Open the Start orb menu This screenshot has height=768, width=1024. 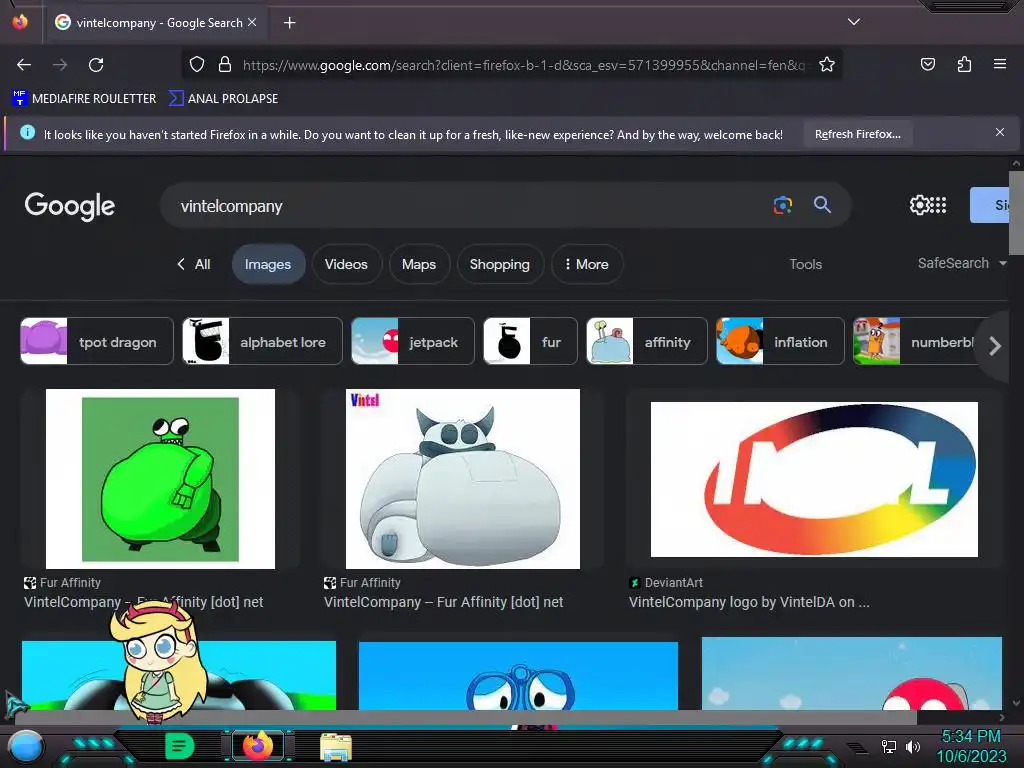coord(25,747)
